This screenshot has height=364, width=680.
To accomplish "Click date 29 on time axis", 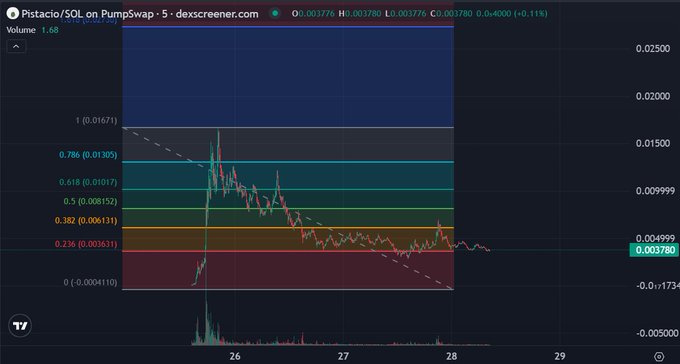I will [x=560, y=356].
